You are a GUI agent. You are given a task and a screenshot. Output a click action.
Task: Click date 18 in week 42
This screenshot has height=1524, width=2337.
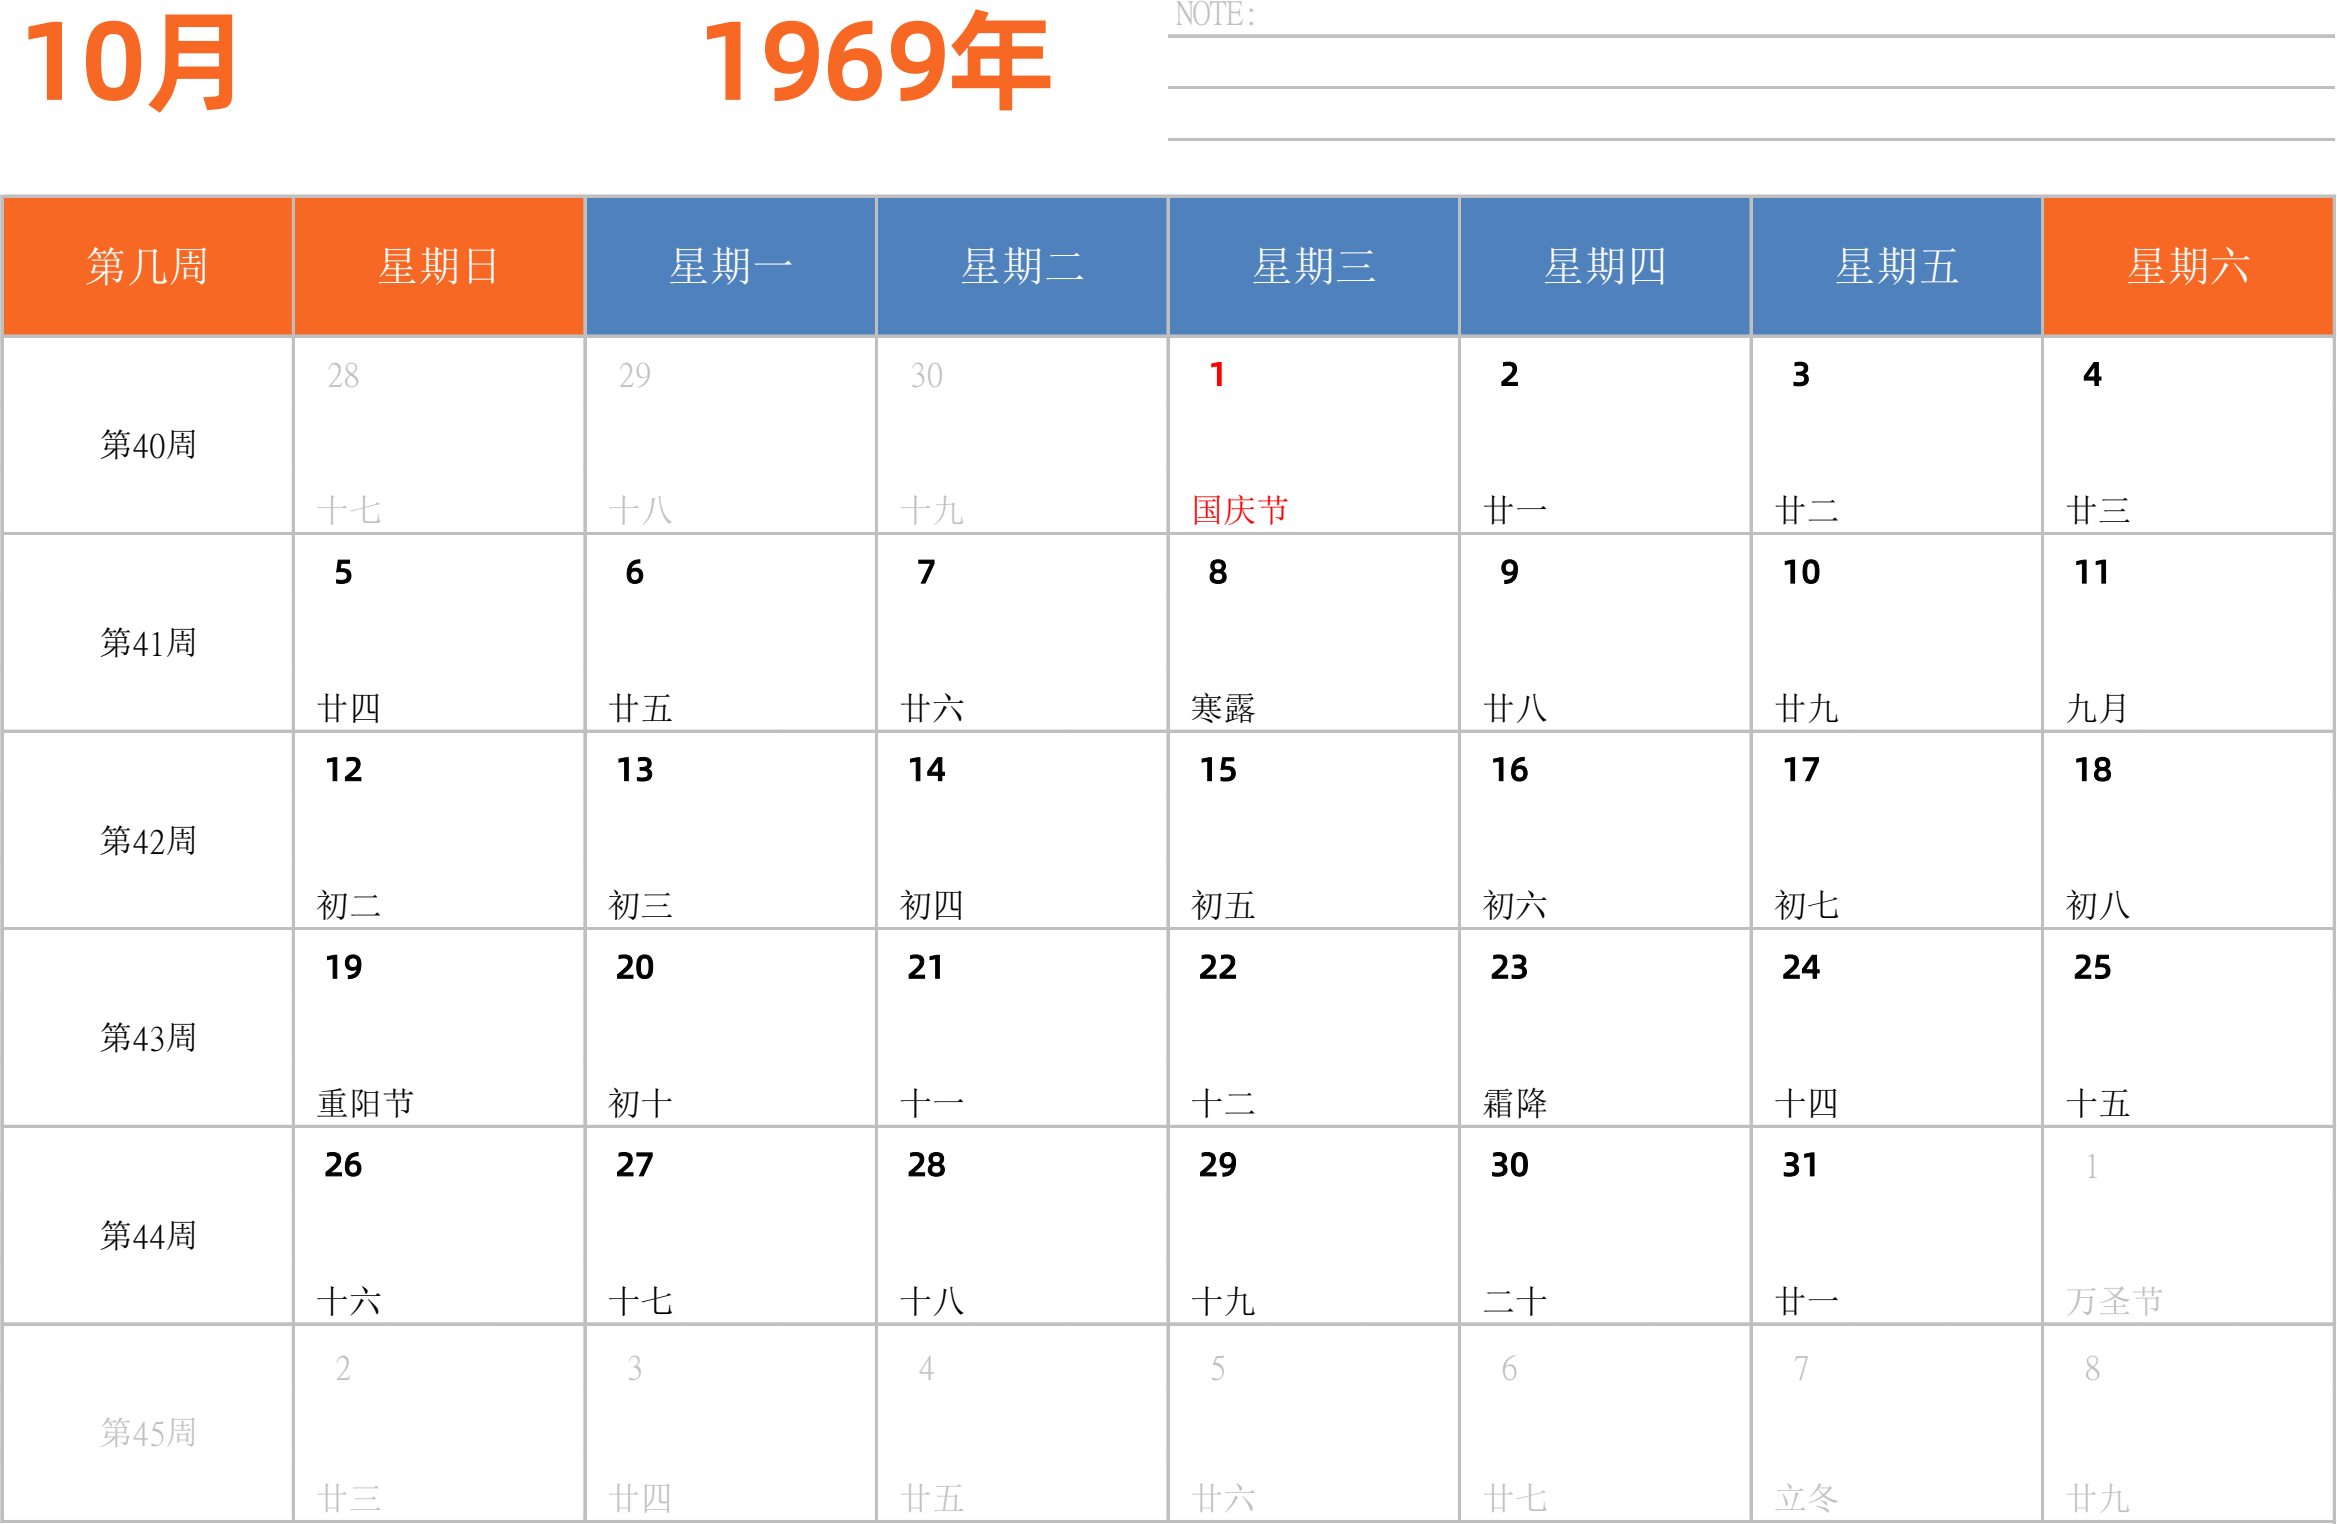(x=2092, y=770)
